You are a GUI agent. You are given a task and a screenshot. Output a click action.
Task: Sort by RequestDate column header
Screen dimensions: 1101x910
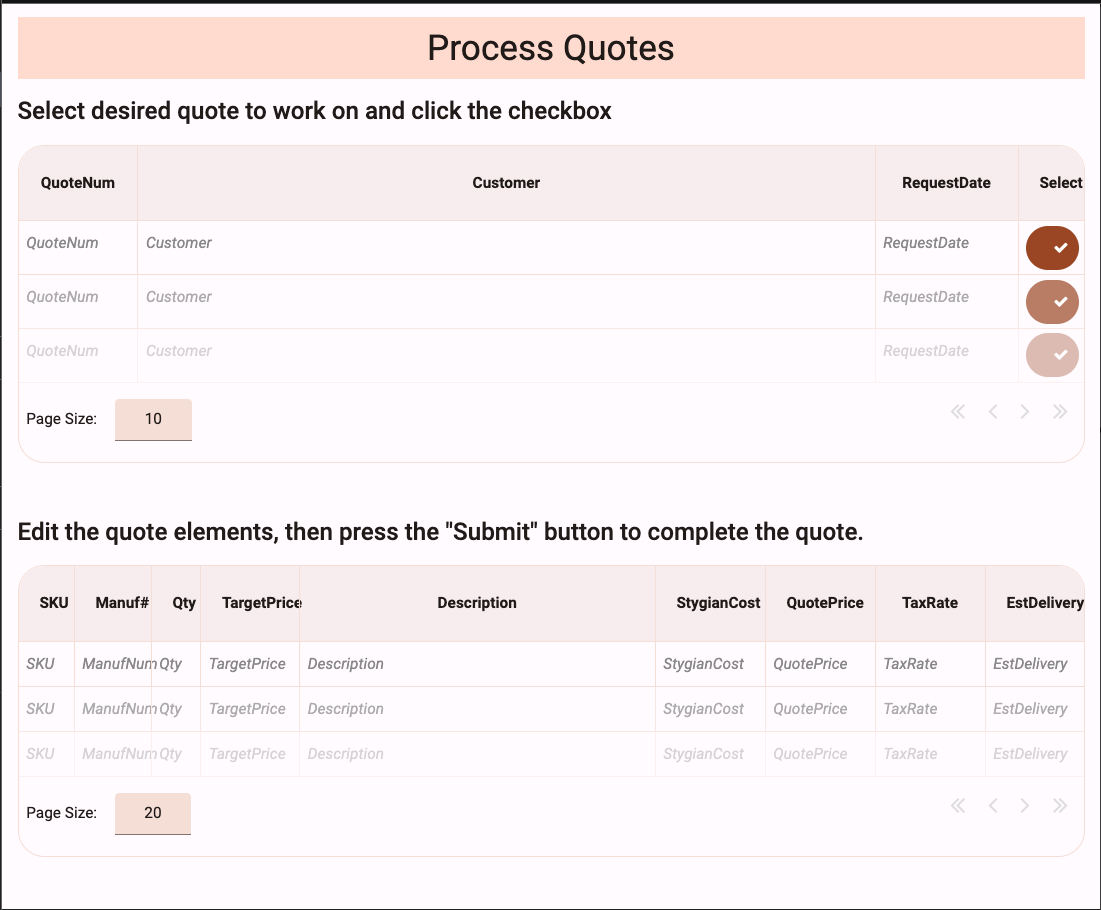pyautogui.click(x=946, y=183)
